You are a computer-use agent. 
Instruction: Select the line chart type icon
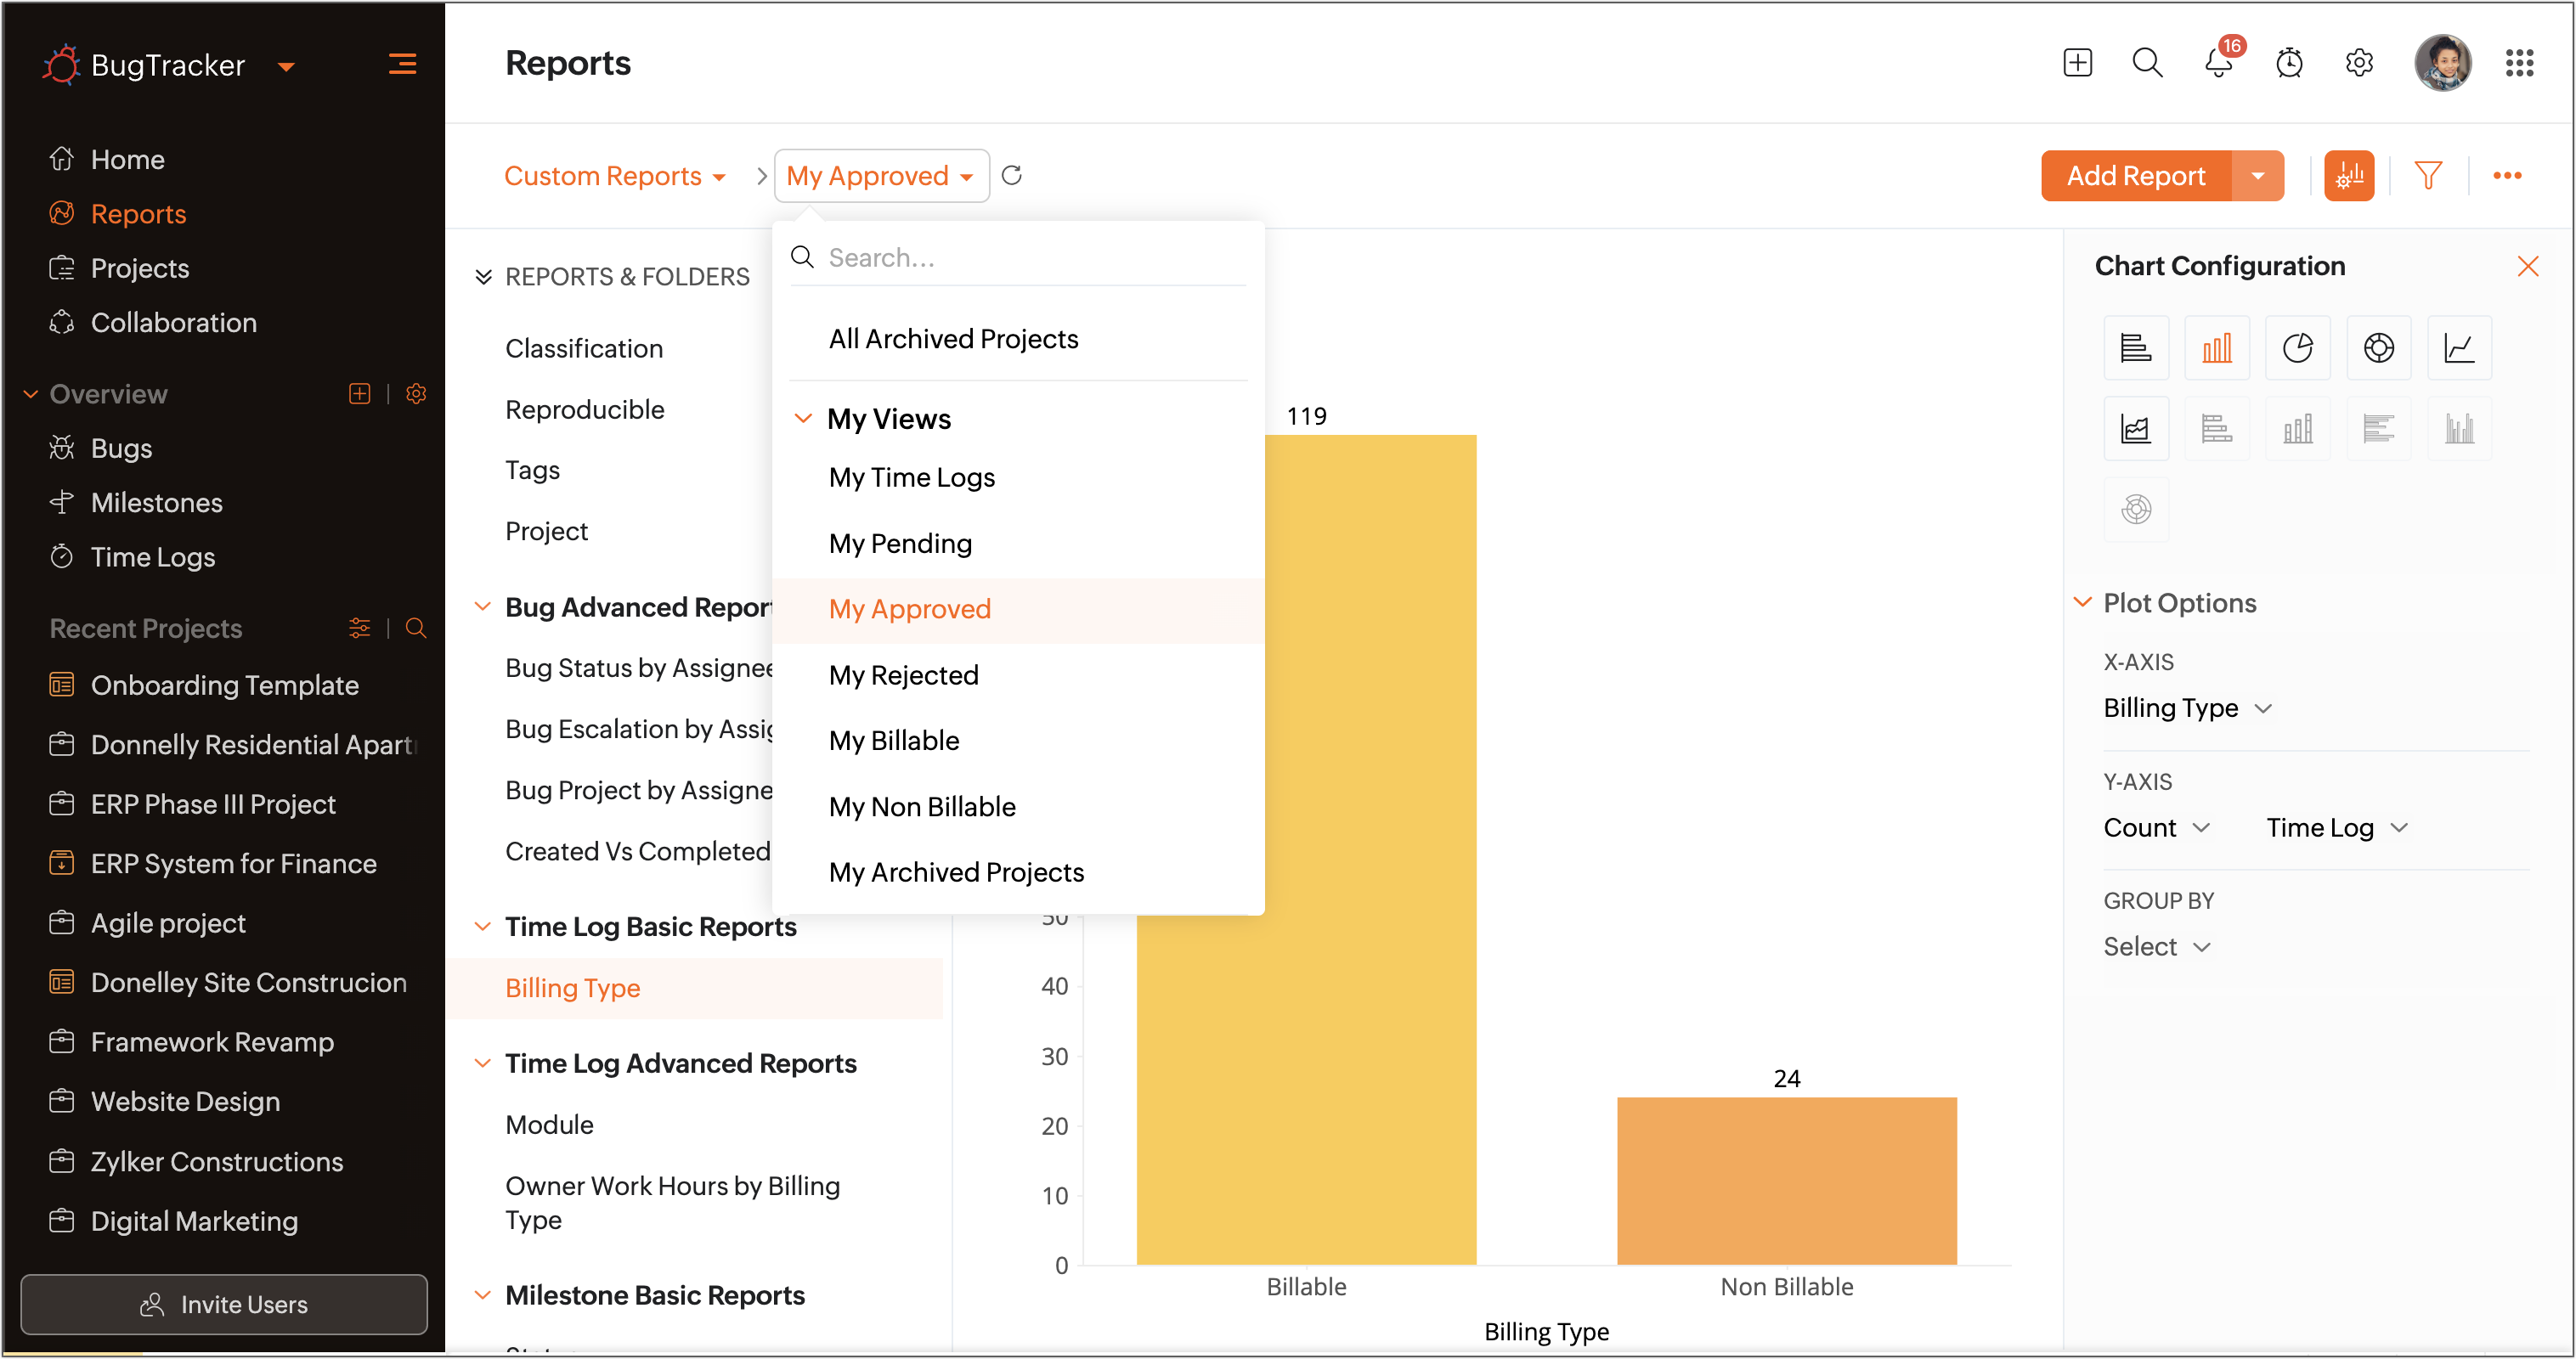click(x=2458, y=348)
